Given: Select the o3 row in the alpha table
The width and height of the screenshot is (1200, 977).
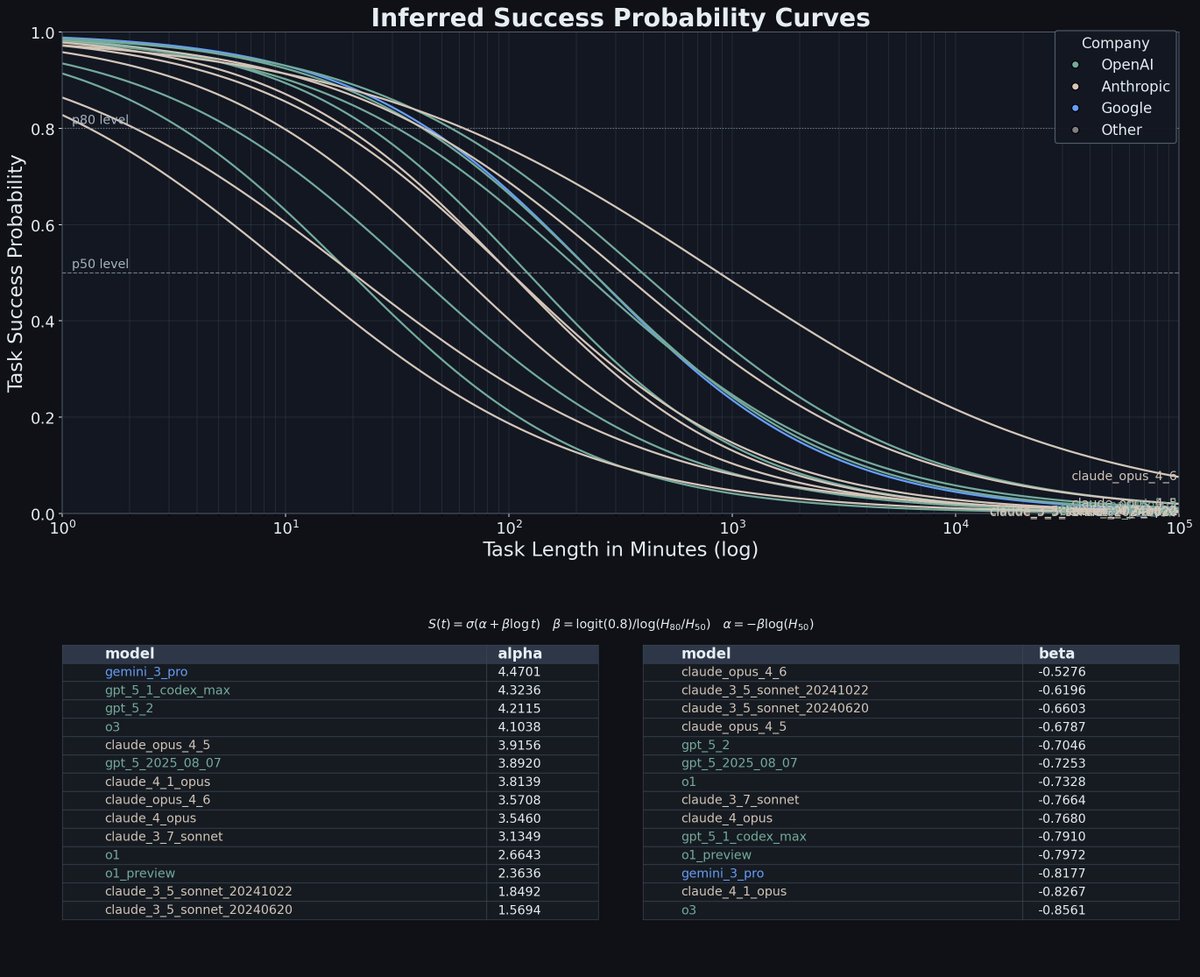Looking at the screenshot, I should pos(114,726).
